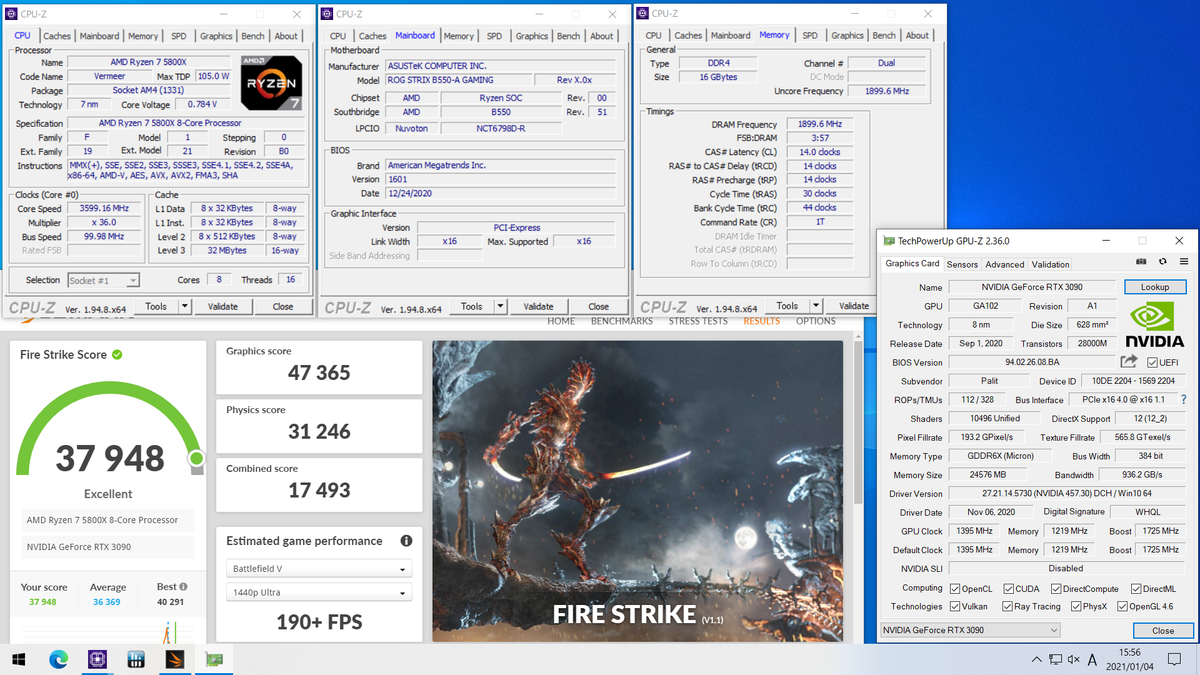This screenshot has height=675, width=1200.
Task: Open the Validation tab in GPU-Z
Action: [1050, 264]
